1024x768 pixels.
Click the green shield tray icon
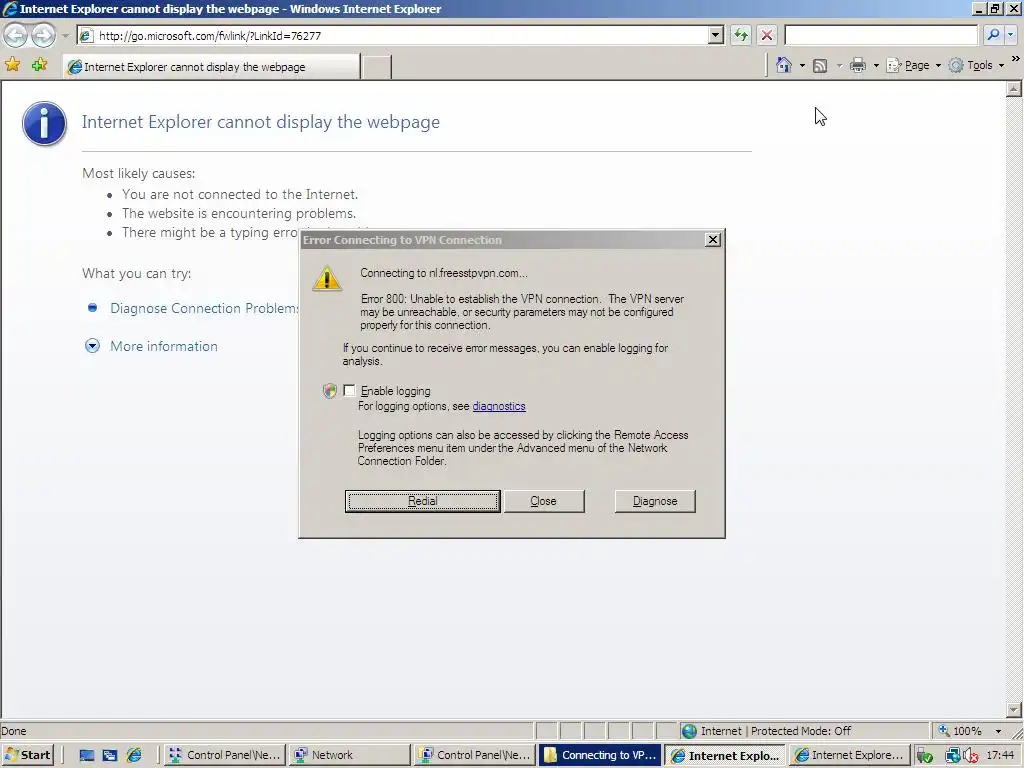coord(925,756)
